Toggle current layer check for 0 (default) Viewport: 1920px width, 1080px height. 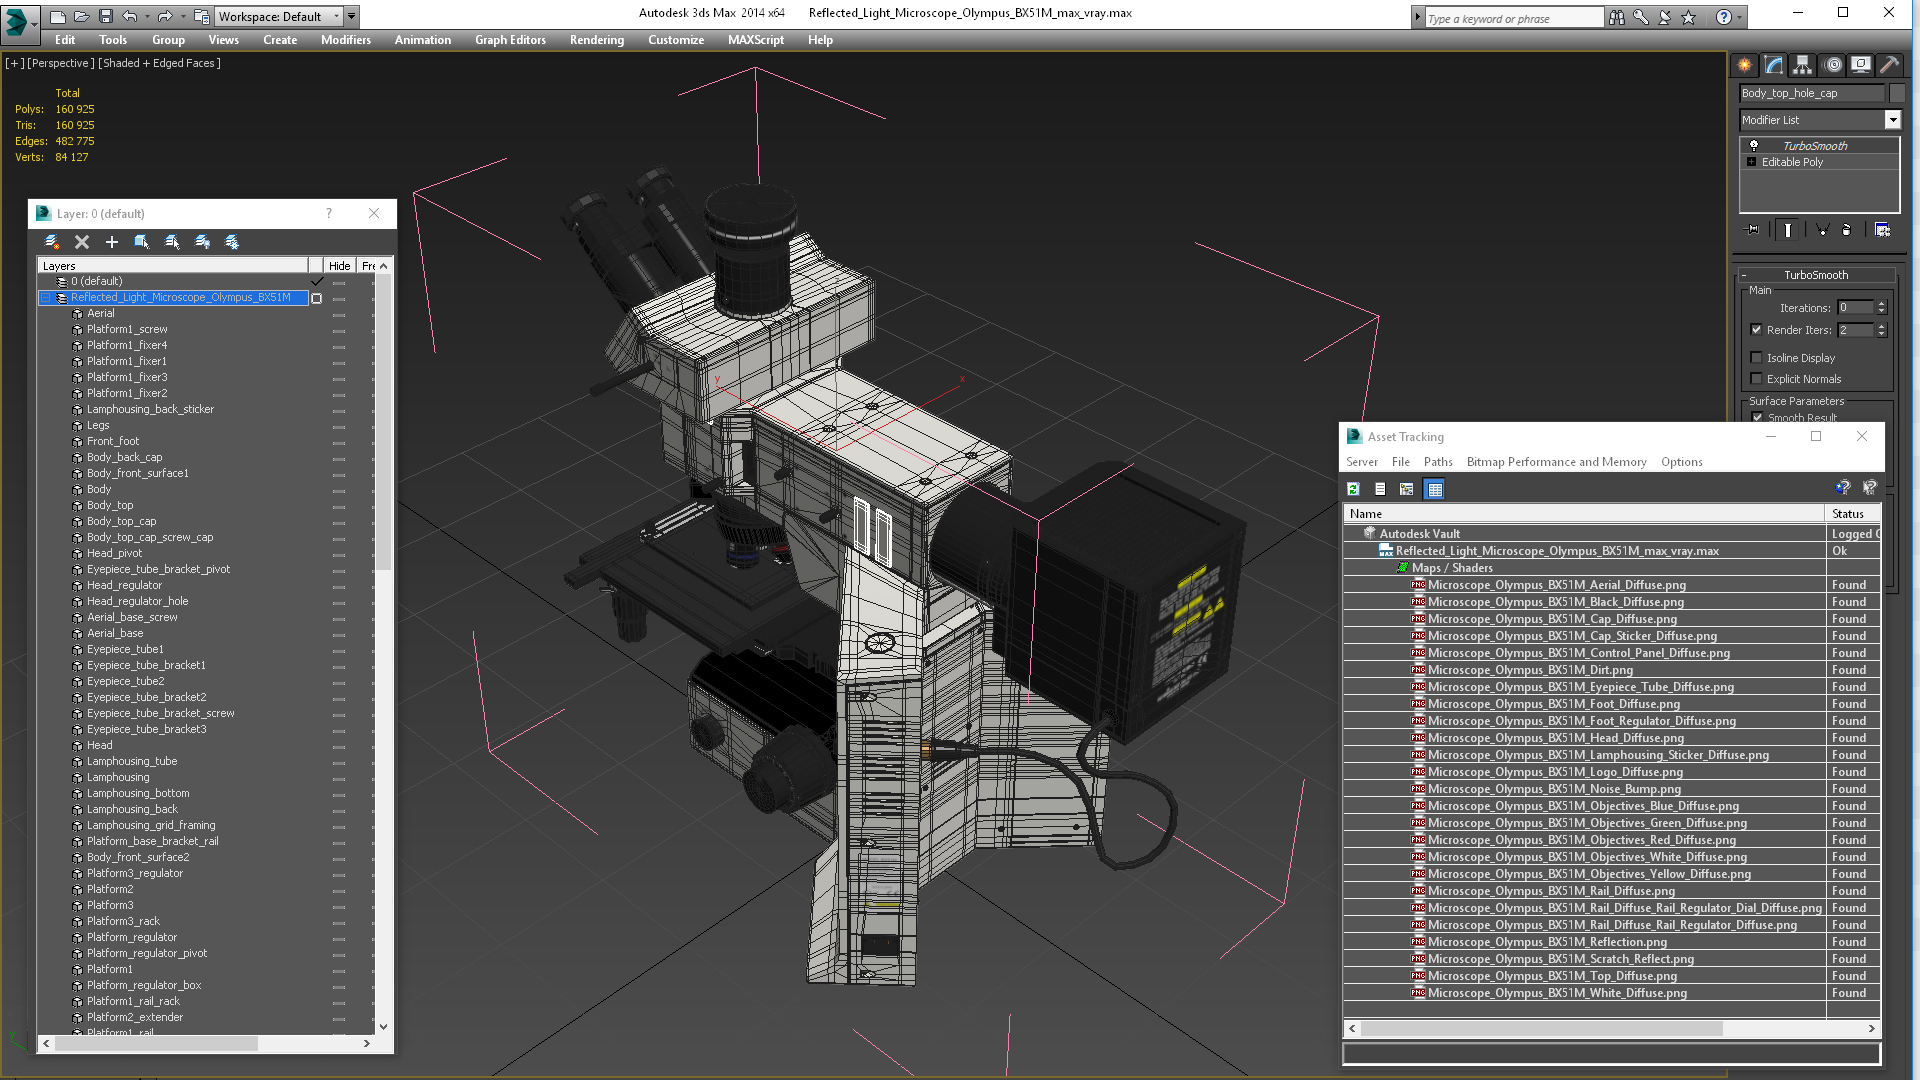tap(317, 282)
